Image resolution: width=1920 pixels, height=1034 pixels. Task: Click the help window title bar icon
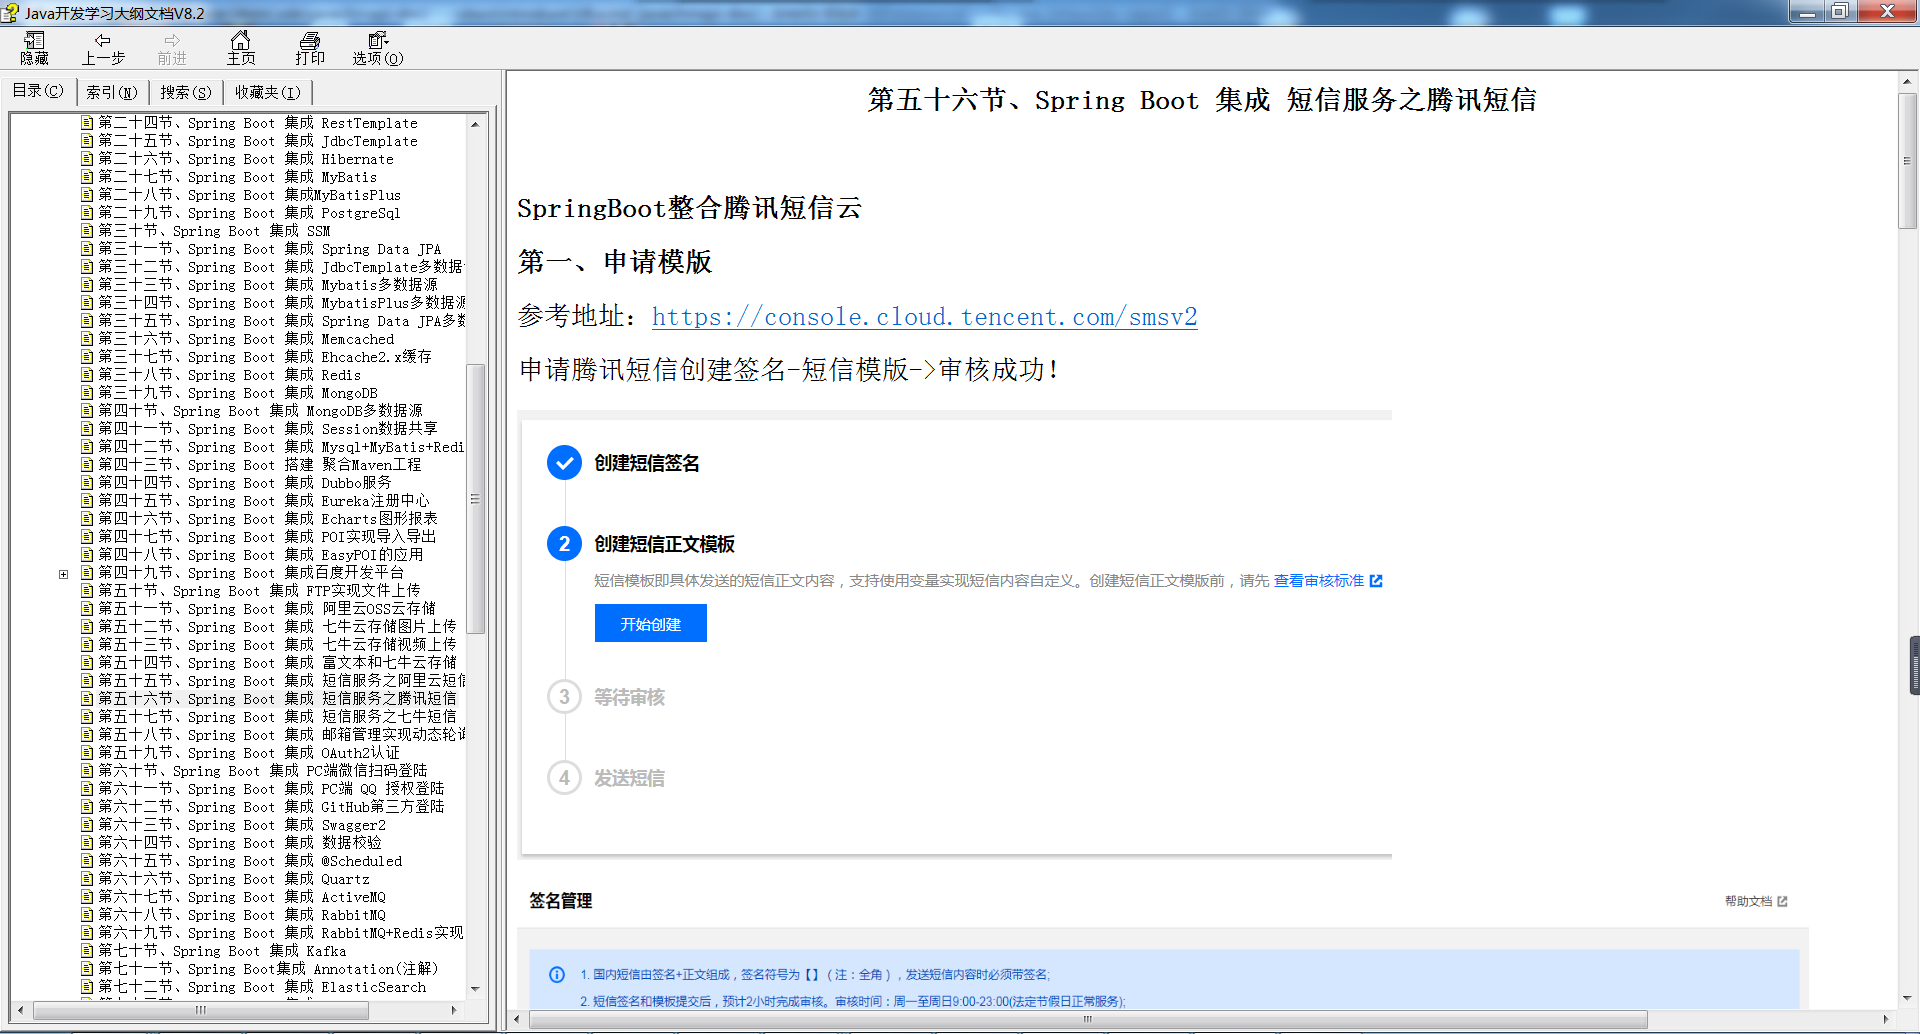point(11,13)
